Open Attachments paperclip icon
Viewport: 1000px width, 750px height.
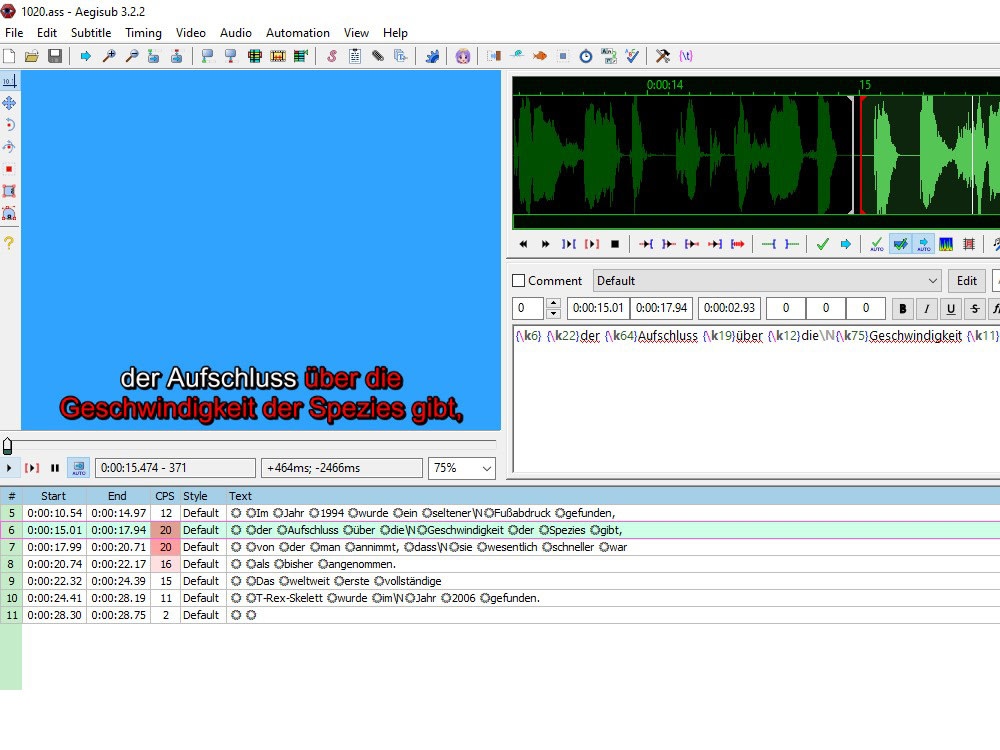point(378,56)
